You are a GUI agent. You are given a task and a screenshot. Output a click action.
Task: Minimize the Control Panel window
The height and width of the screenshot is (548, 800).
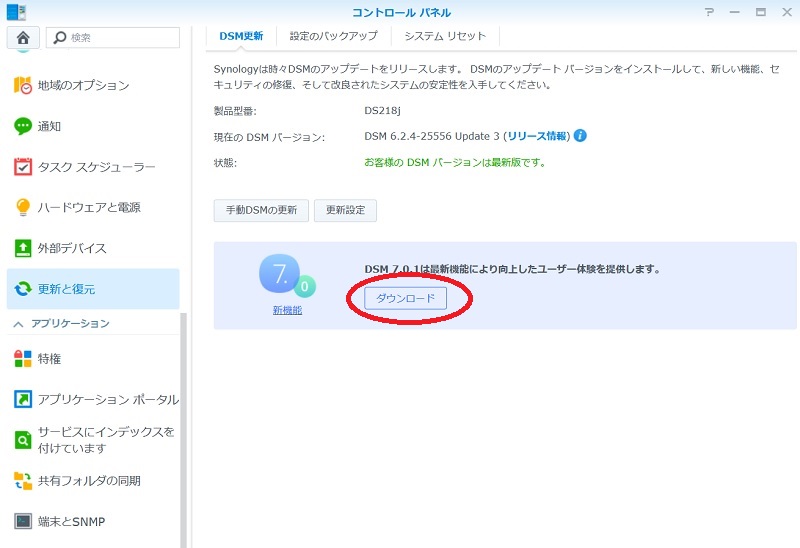tap(735, 12)
